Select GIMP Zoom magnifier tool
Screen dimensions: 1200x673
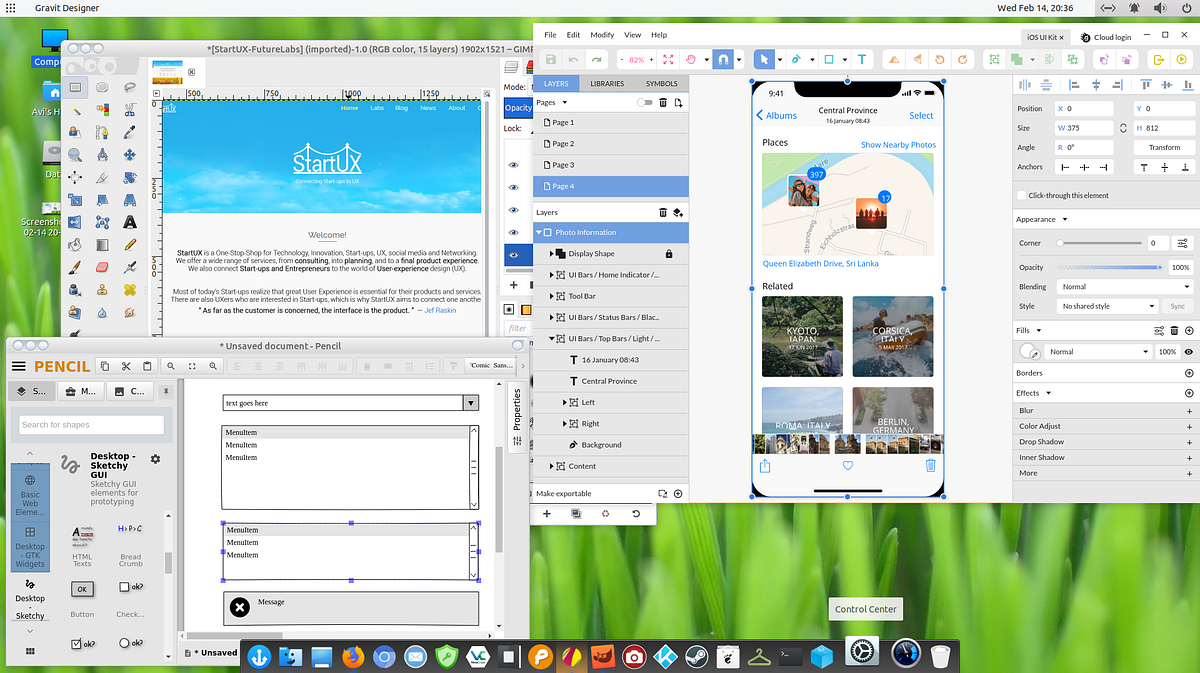pos(76,154)
